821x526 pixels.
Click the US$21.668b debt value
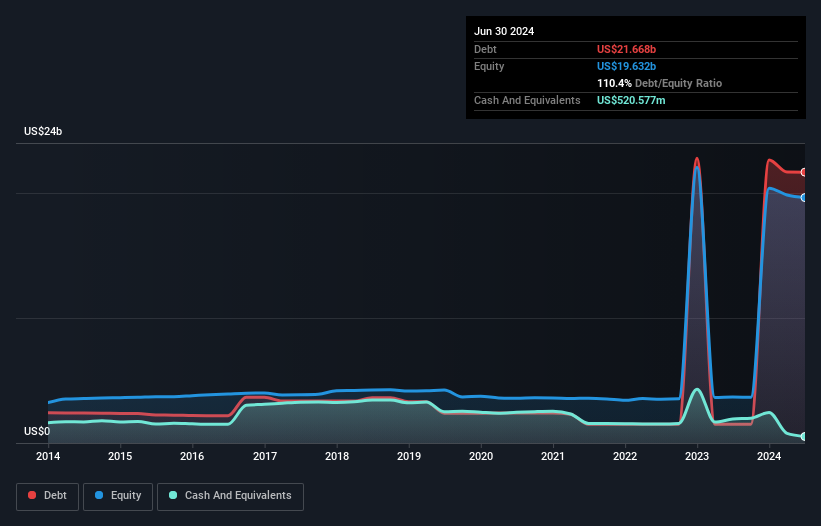(626, 49)
